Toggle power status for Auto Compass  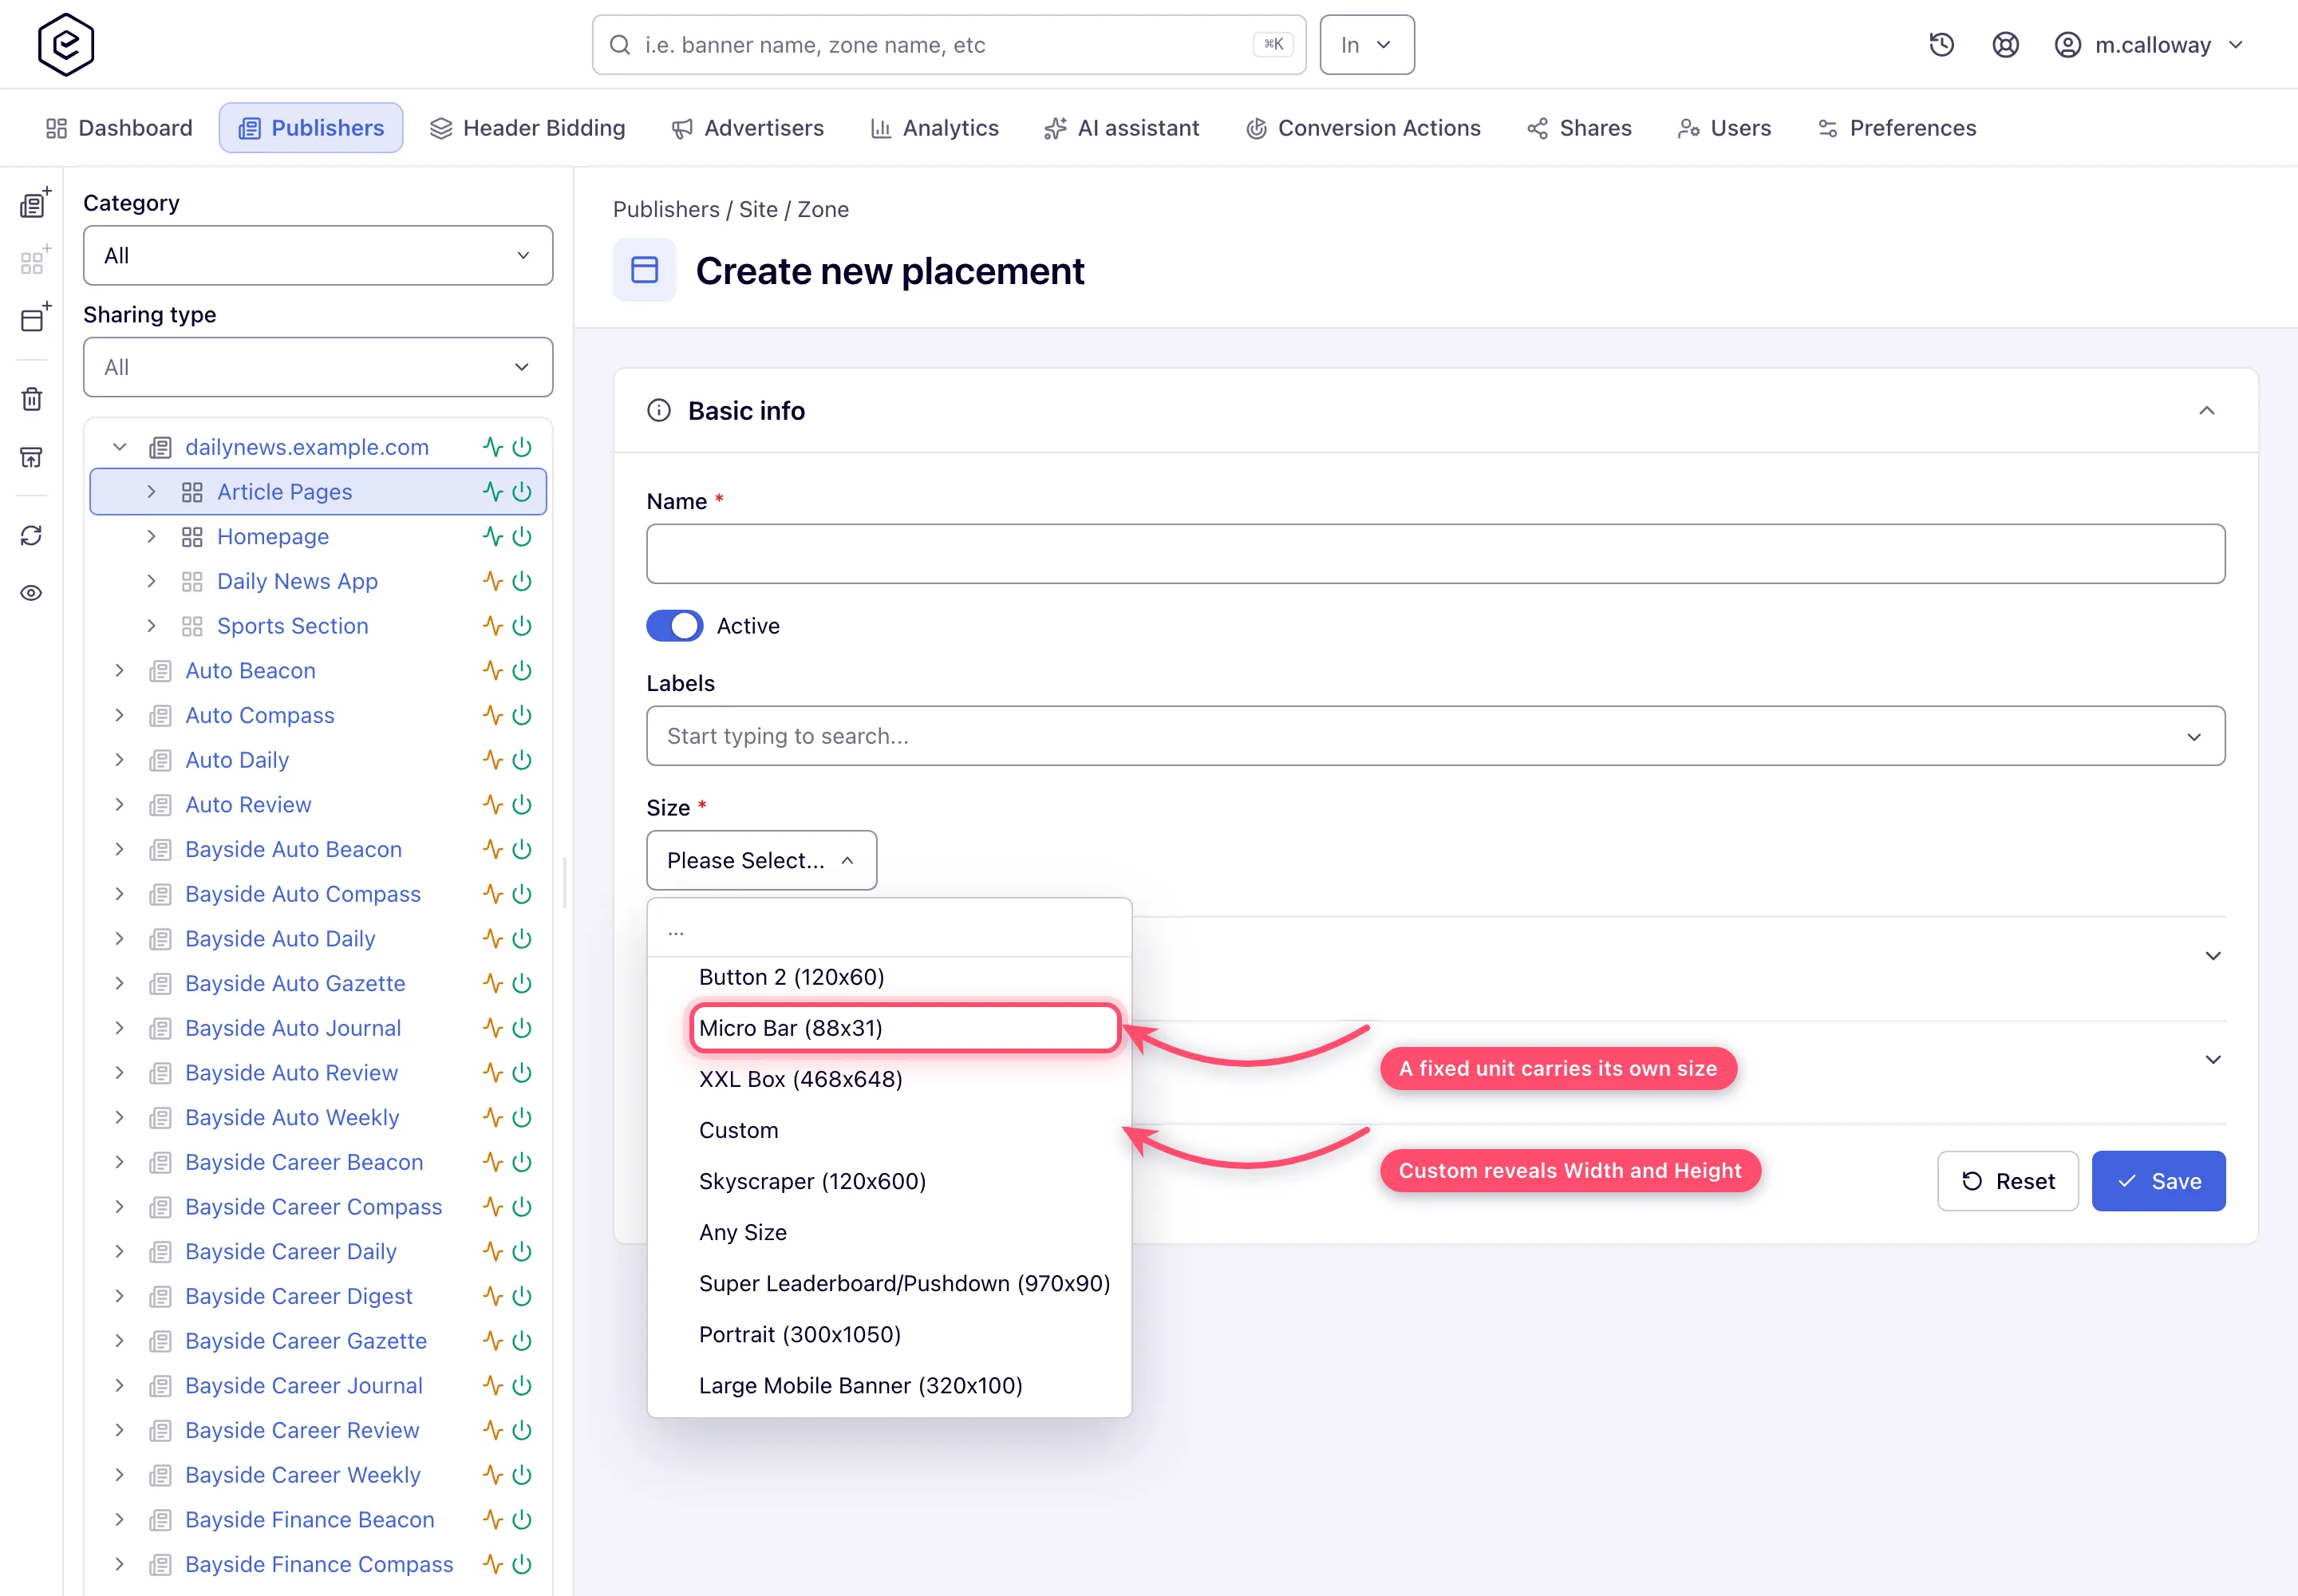(x=522, y=715)
